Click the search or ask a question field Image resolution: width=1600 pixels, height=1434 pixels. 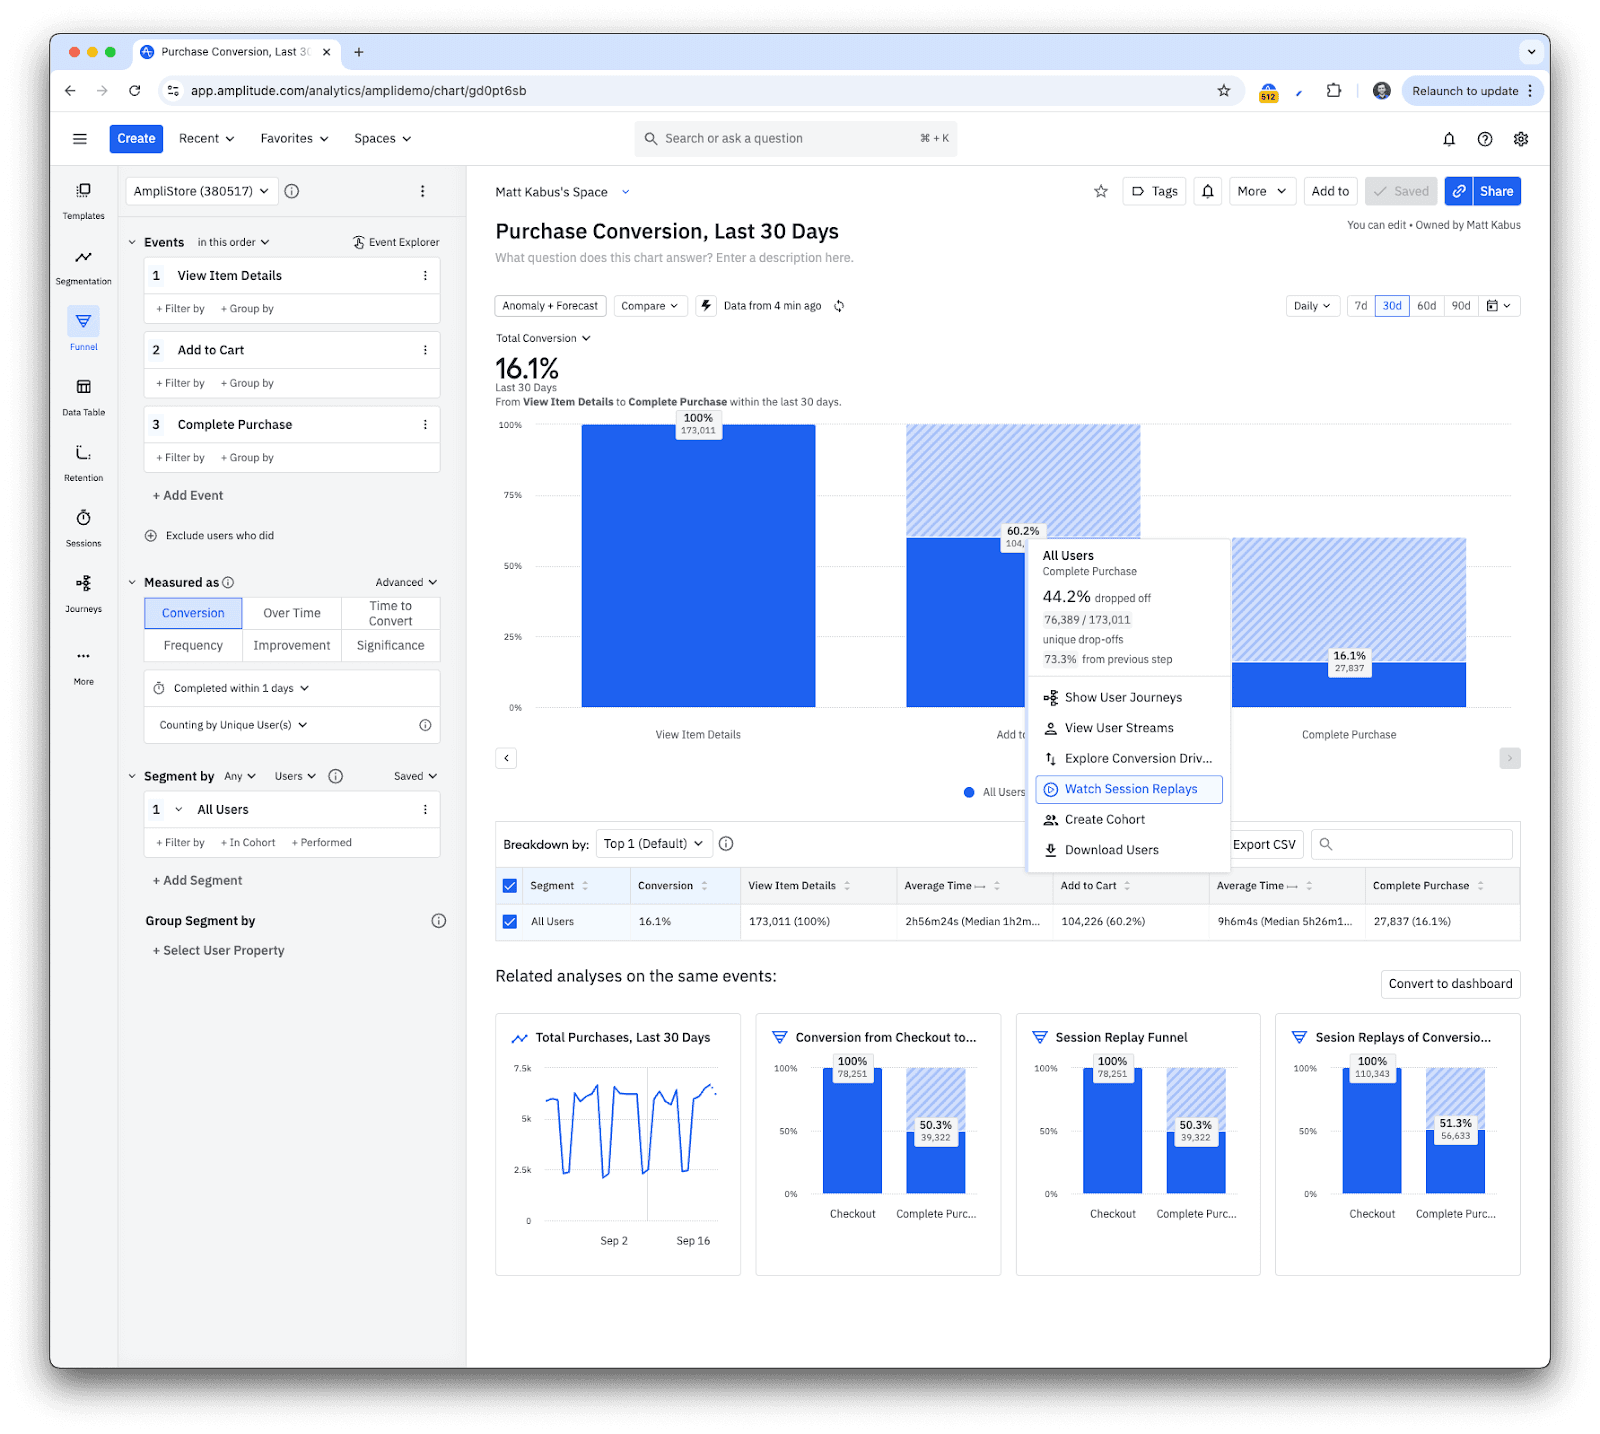click(x=795, y=138)
